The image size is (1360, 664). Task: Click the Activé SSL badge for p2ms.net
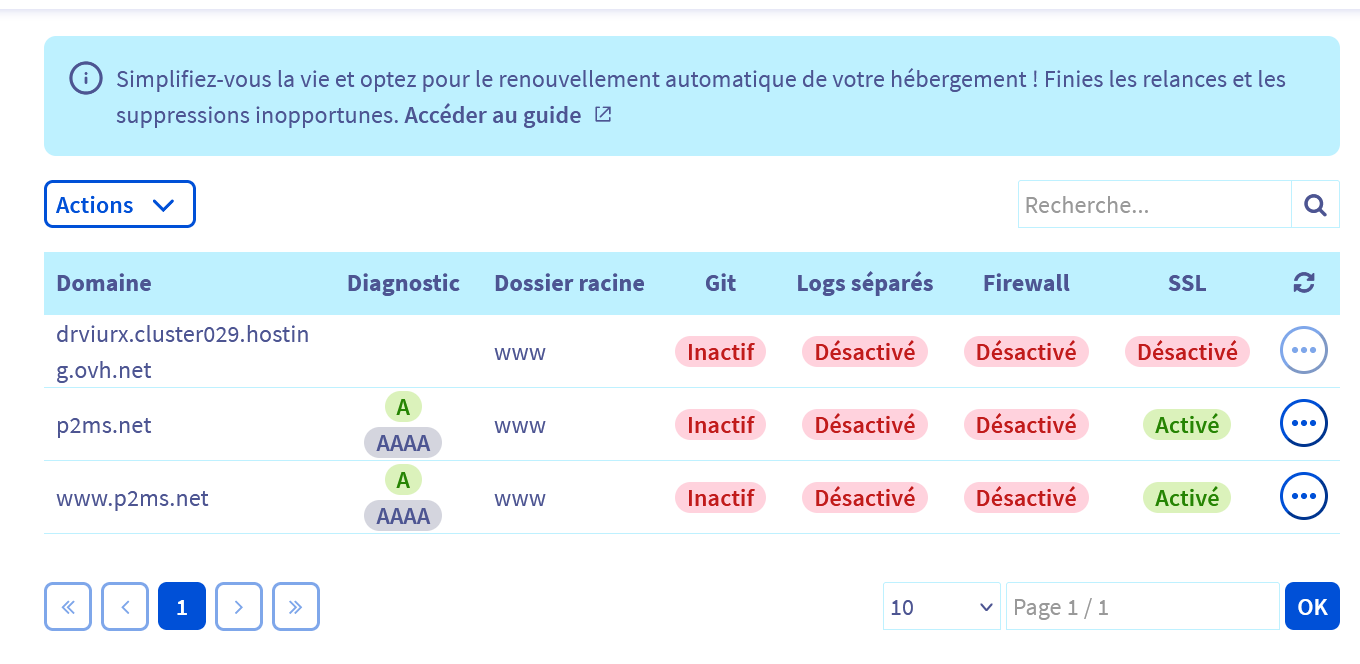pos(1187,424)
